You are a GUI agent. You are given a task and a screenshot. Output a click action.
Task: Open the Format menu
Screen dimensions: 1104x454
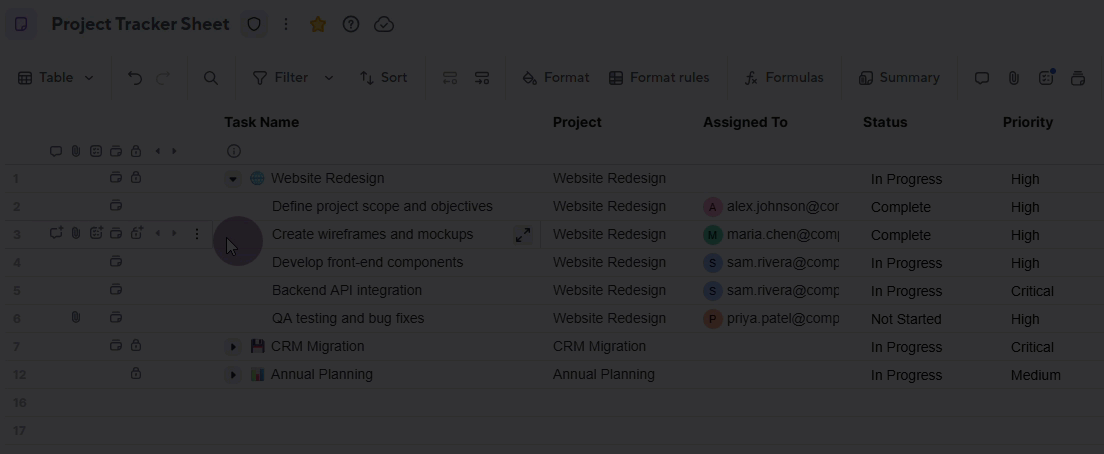tap(556, 77)
